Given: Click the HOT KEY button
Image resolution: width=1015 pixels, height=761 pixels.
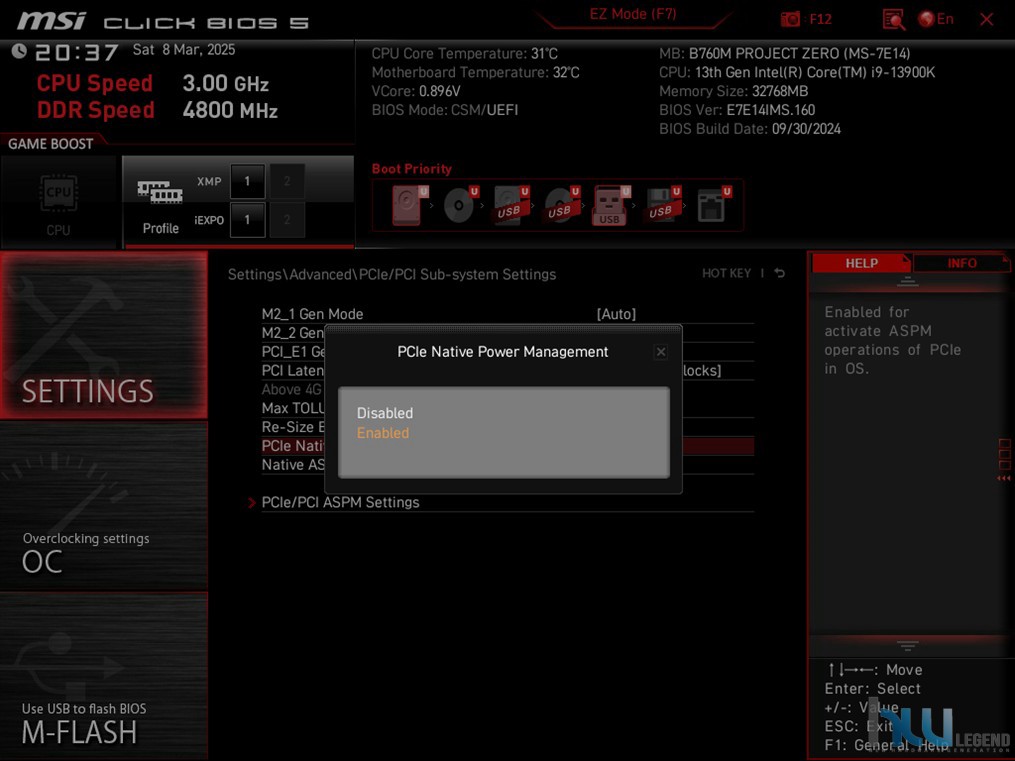Looking at the screenshot, I should [x=726, y=273].
